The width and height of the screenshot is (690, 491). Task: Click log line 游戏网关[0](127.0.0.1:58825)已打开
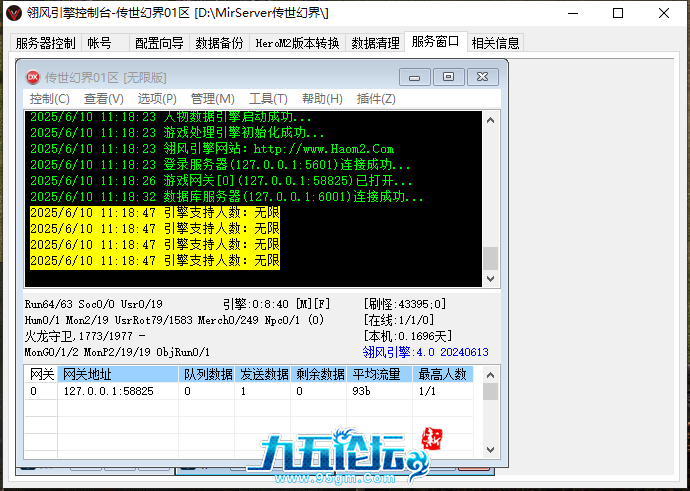221,180
